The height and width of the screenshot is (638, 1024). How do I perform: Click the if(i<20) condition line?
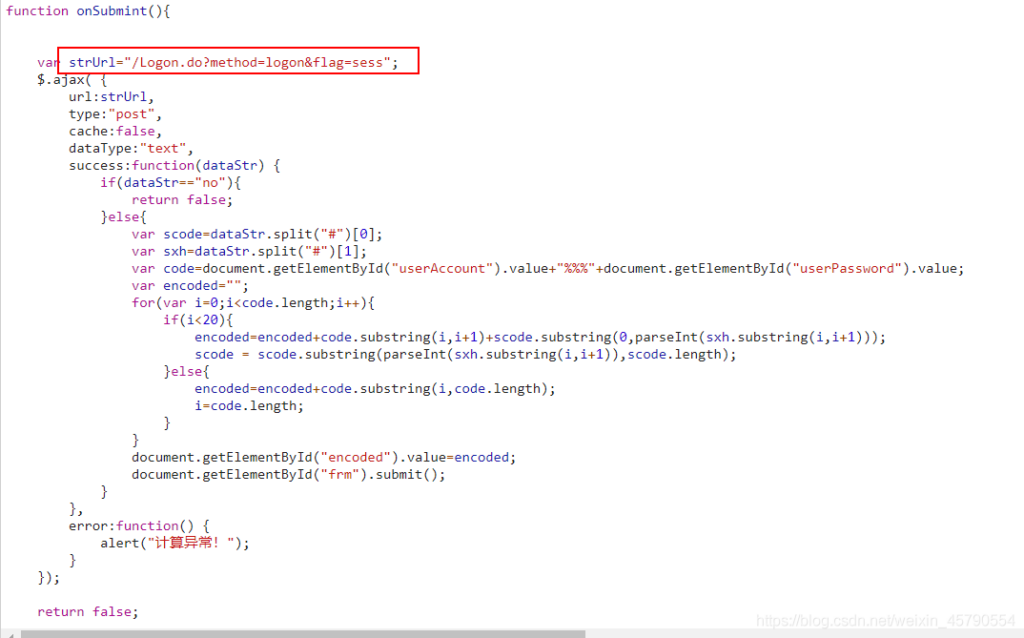pyautogui.click(x=198, y=319)
